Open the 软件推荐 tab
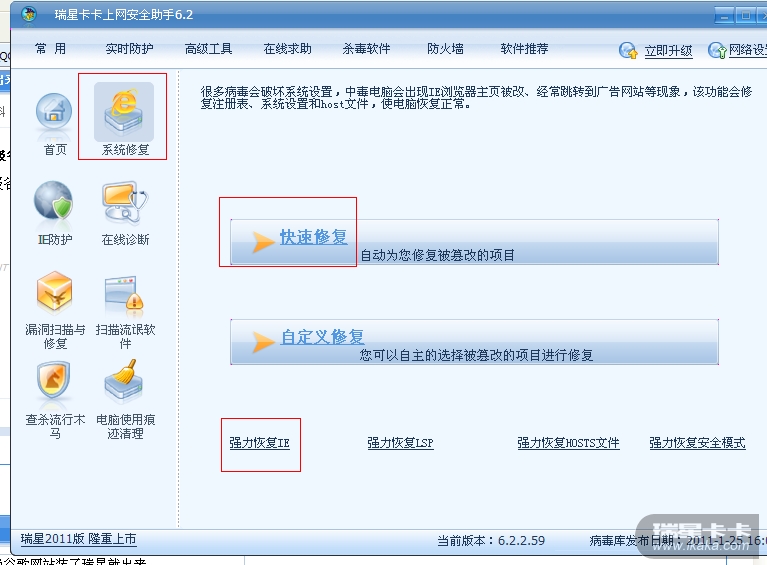The width and height of the screenshot is (767, 565). click(524, 48)
